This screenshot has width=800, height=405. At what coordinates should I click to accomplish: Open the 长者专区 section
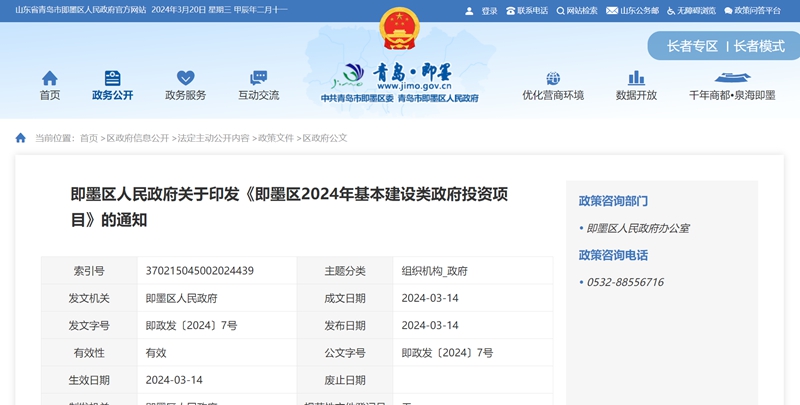pyautogui.click(x=693, y=46)
